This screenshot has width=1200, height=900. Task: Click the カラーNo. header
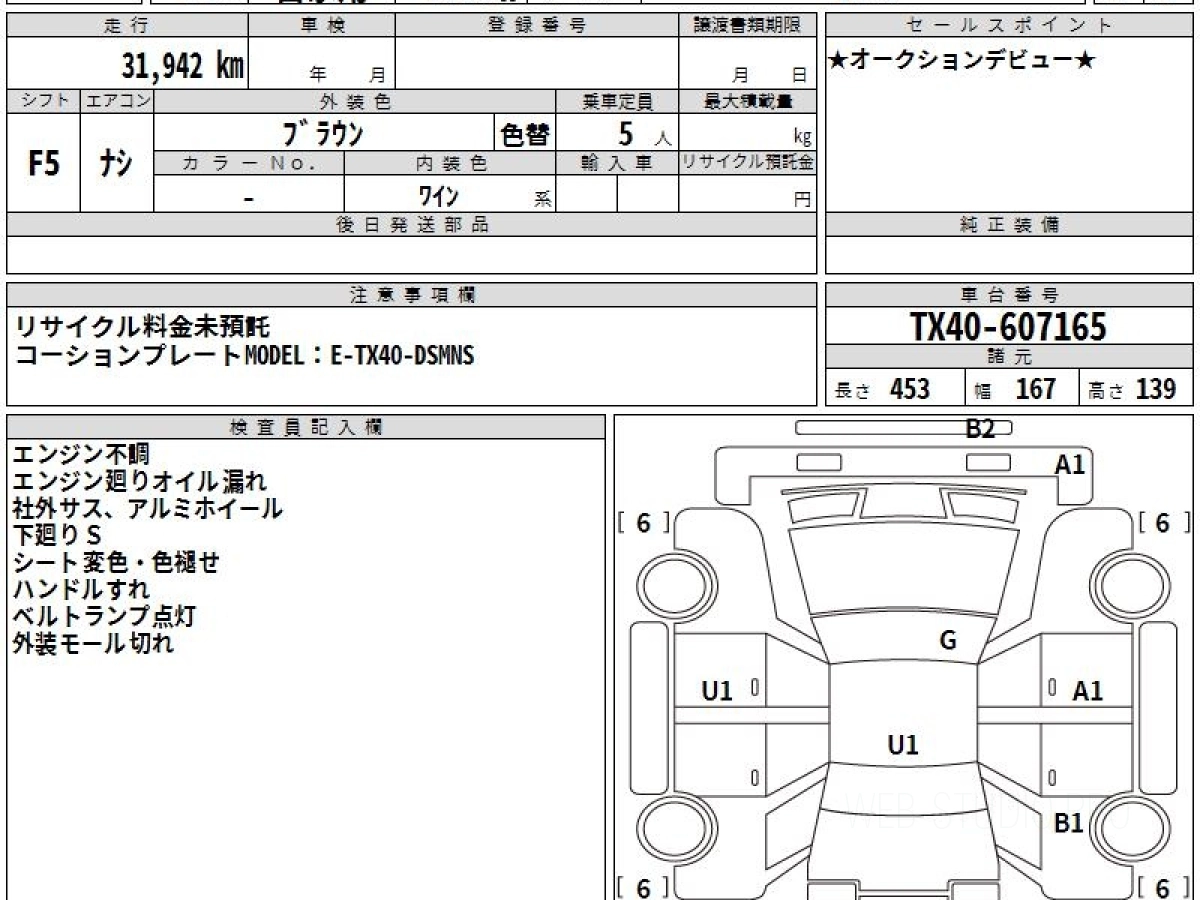click(x=249, y=164)
